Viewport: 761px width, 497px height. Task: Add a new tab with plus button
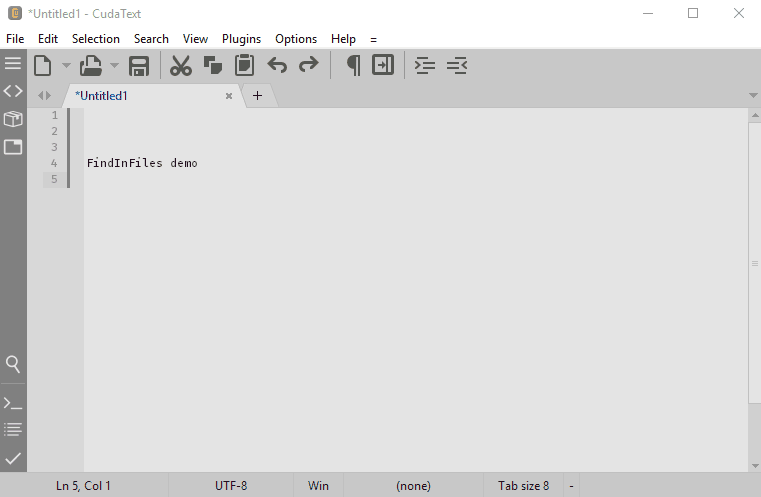tap(258, 96)
